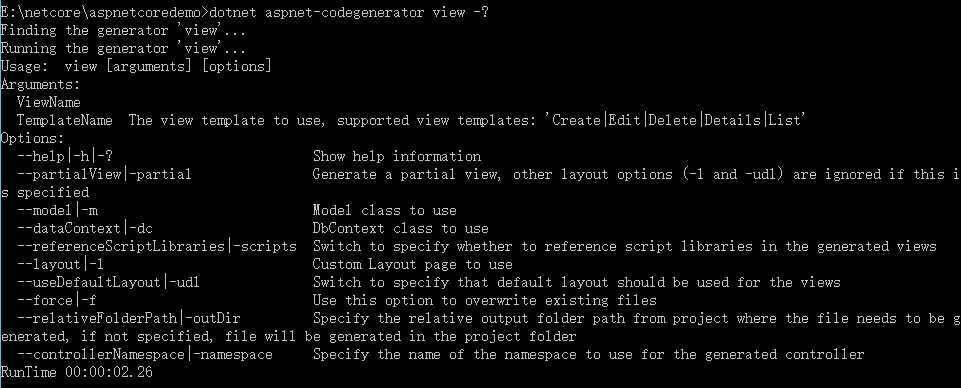Viewport: 962px width, 388px height.
Task: Click the 'Running the generator' output line
Action: tap(123, 48)
